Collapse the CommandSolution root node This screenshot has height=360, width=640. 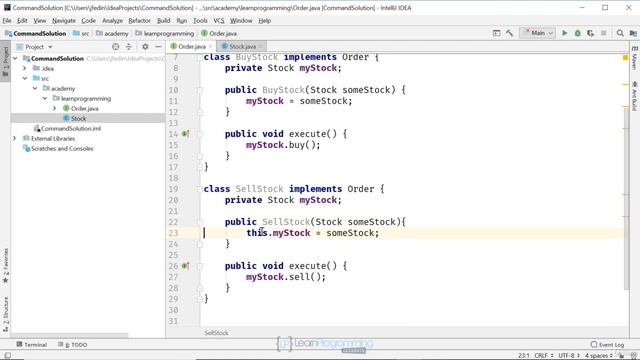[x=15, y=58]
